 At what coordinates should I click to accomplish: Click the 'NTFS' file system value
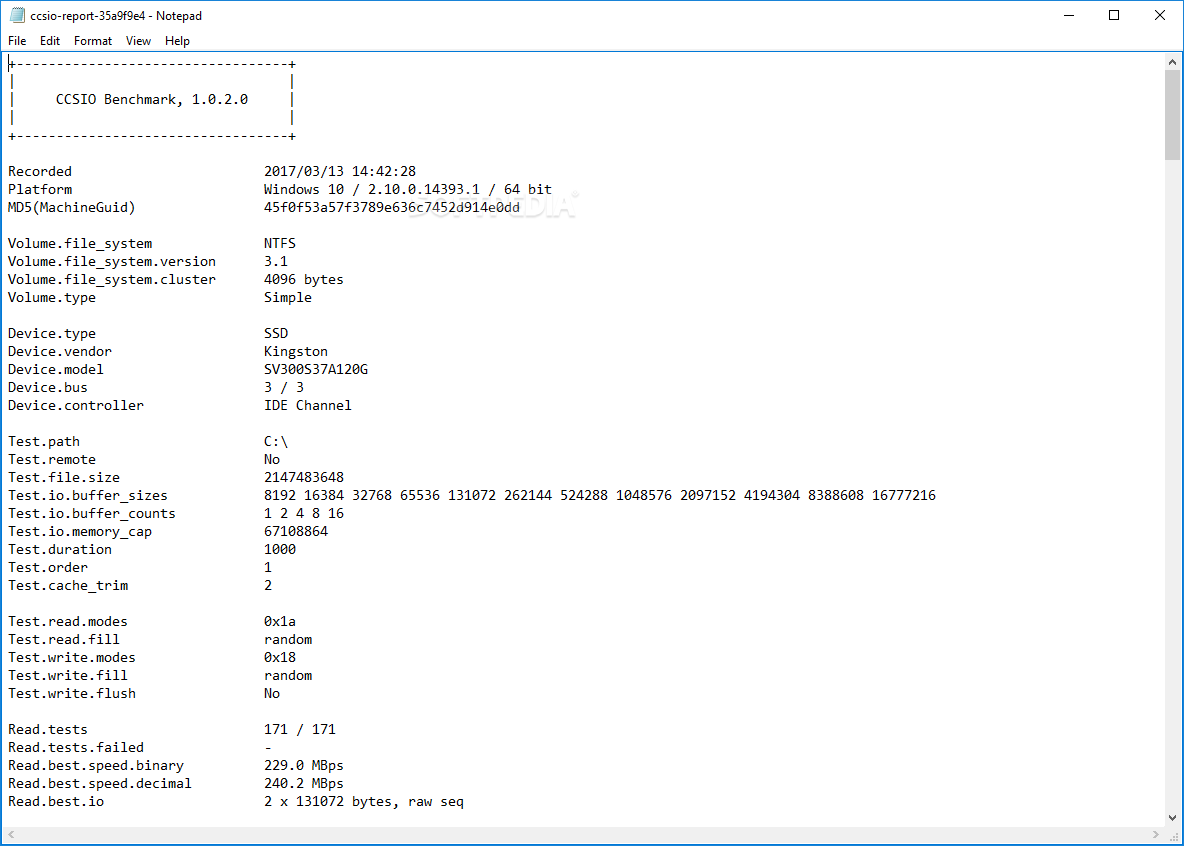(280, 243)
